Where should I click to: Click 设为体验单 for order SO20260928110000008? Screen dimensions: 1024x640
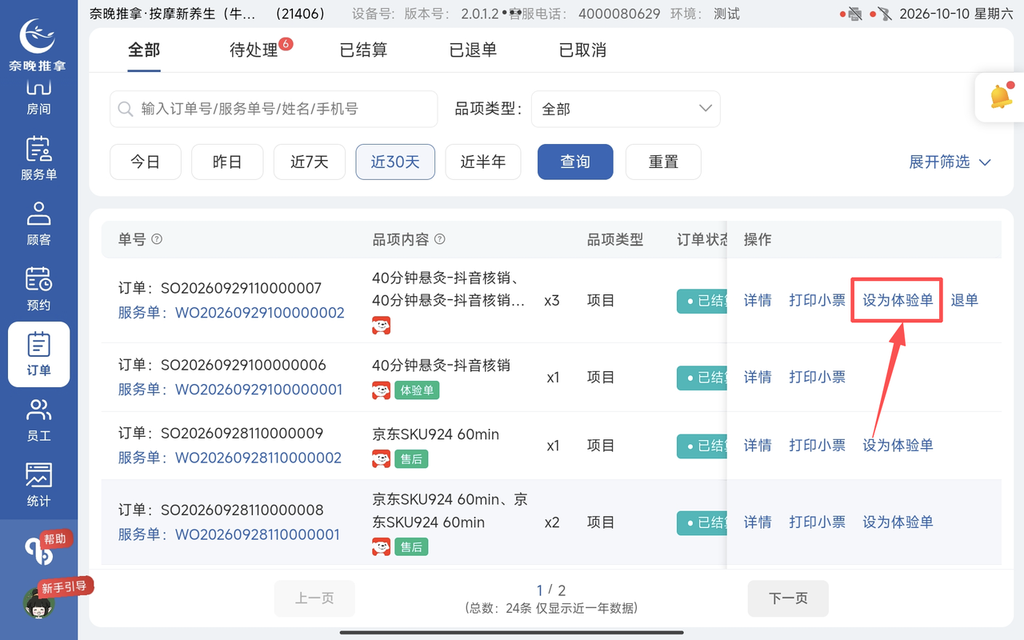click(x=897, y=522)
